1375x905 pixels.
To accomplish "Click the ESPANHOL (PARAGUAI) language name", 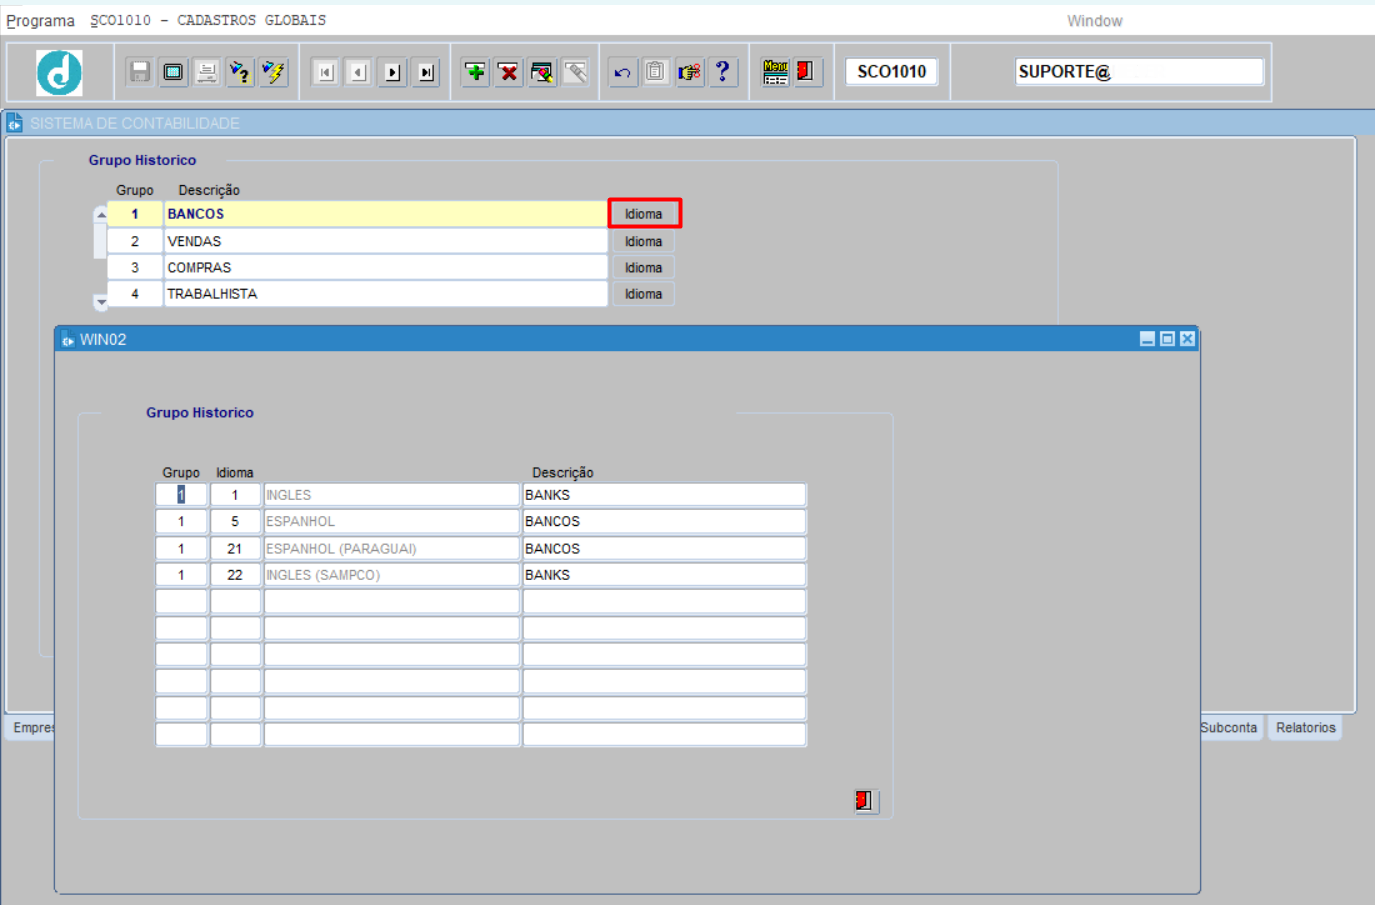I will pyautogui.click(x=391, y=549).
